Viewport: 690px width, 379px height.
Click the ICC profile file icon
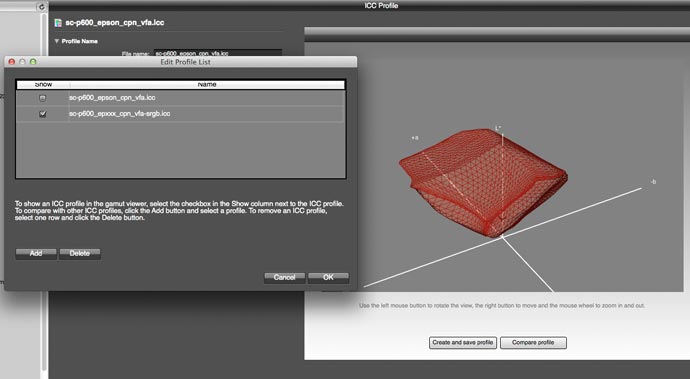click(58, 23)
